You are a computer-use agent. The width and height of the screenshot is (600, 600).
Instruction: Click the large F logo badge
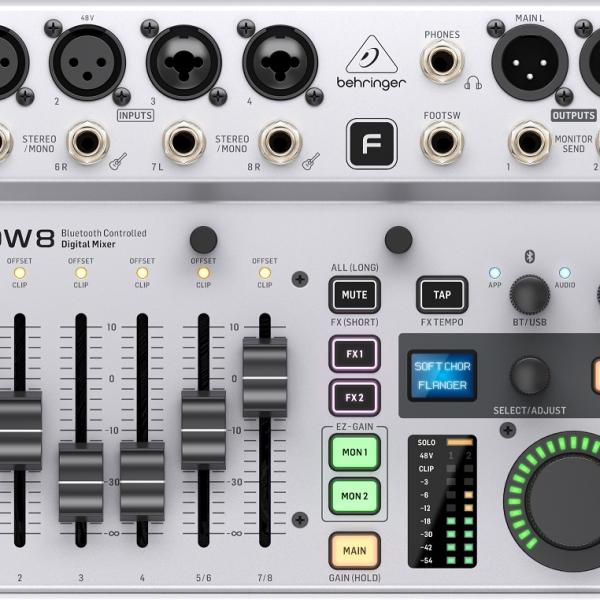tap(372, 143)
